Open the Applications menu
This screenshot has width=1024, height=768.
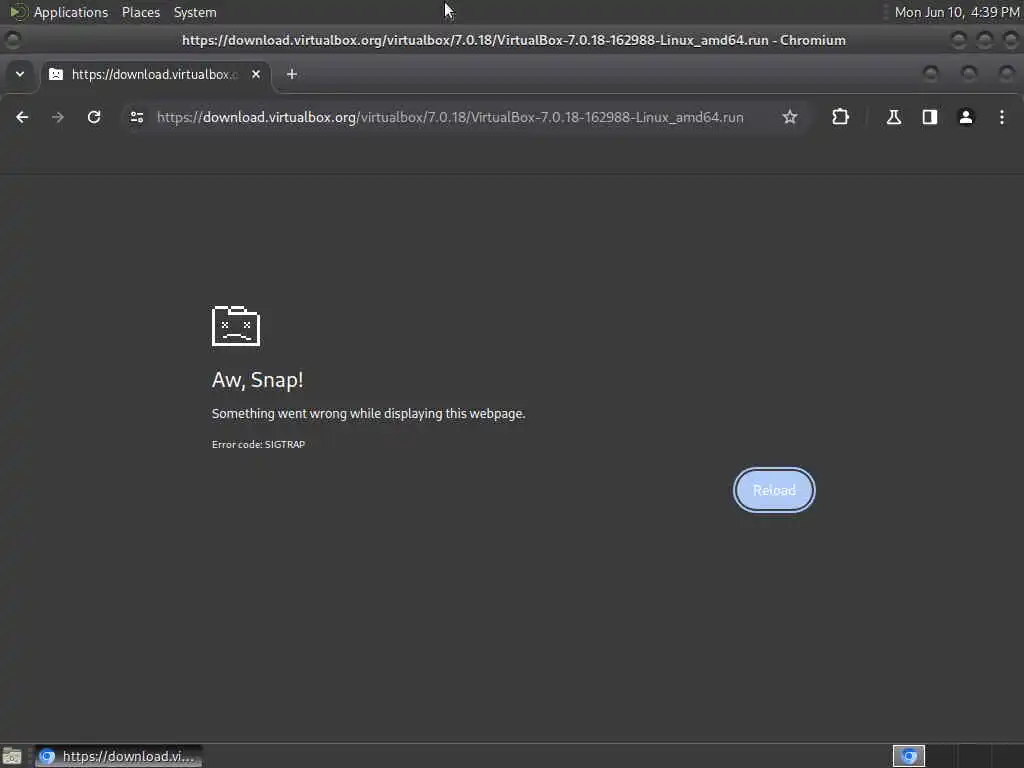pyautogui.click(x=71, y=12)
